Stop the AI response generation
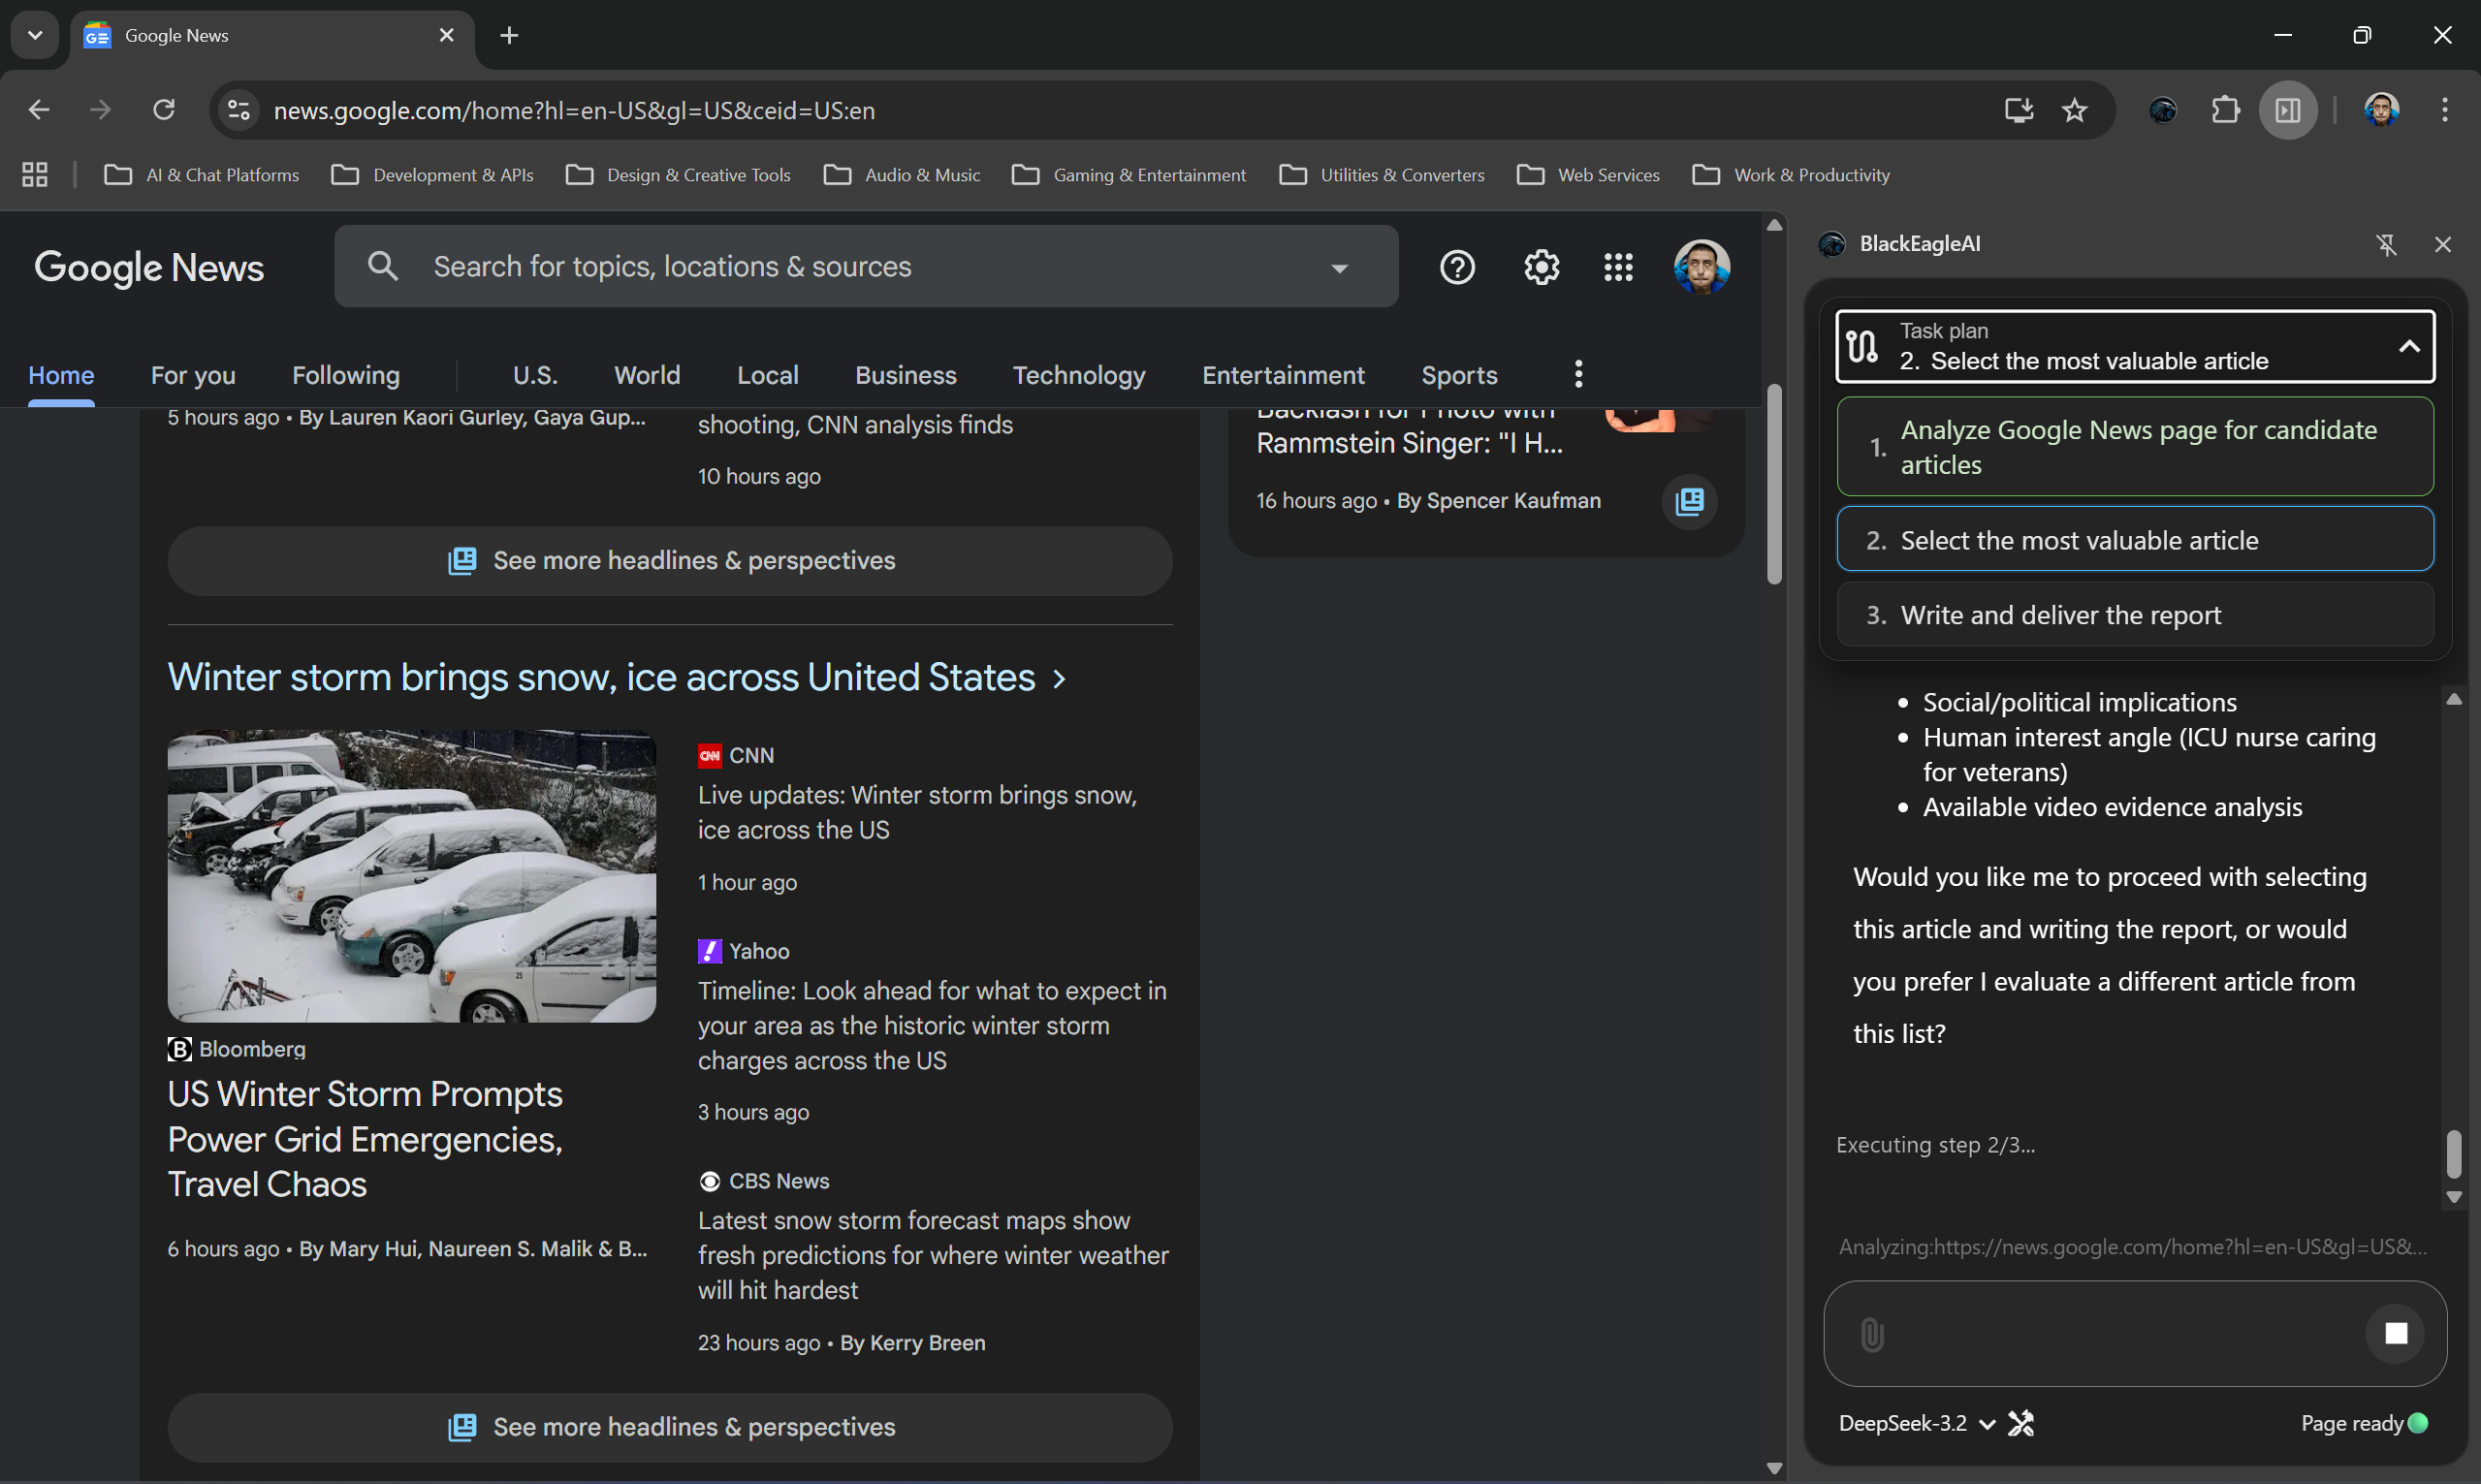The width and height of the screenshot is (2481, 1484). 2396,1332
